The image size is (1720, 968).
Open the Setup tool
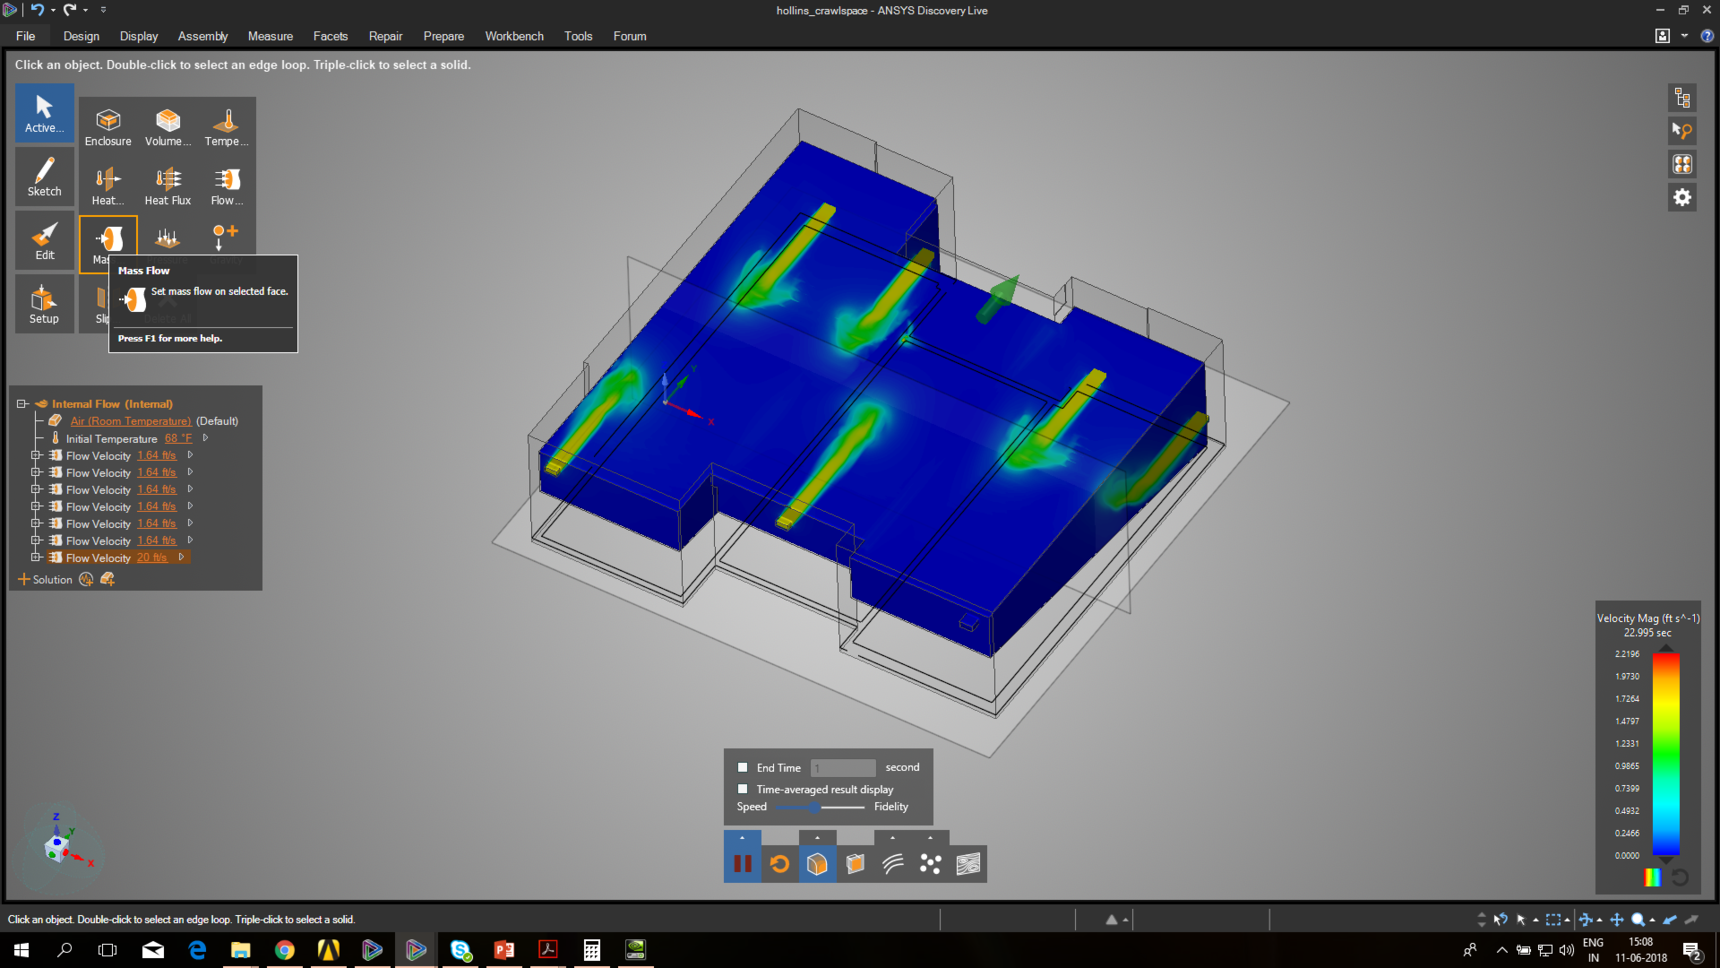(x=44, y=304)
